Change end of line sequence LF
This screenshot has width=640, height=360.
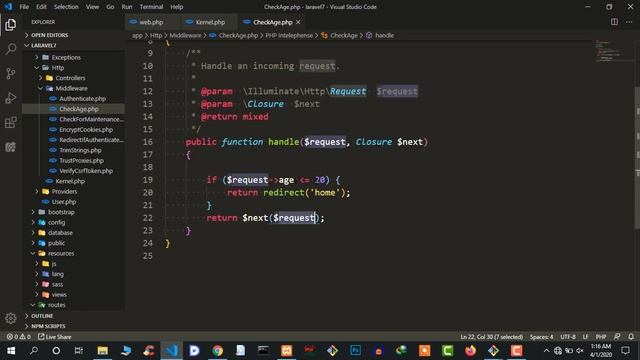(585, 337)
